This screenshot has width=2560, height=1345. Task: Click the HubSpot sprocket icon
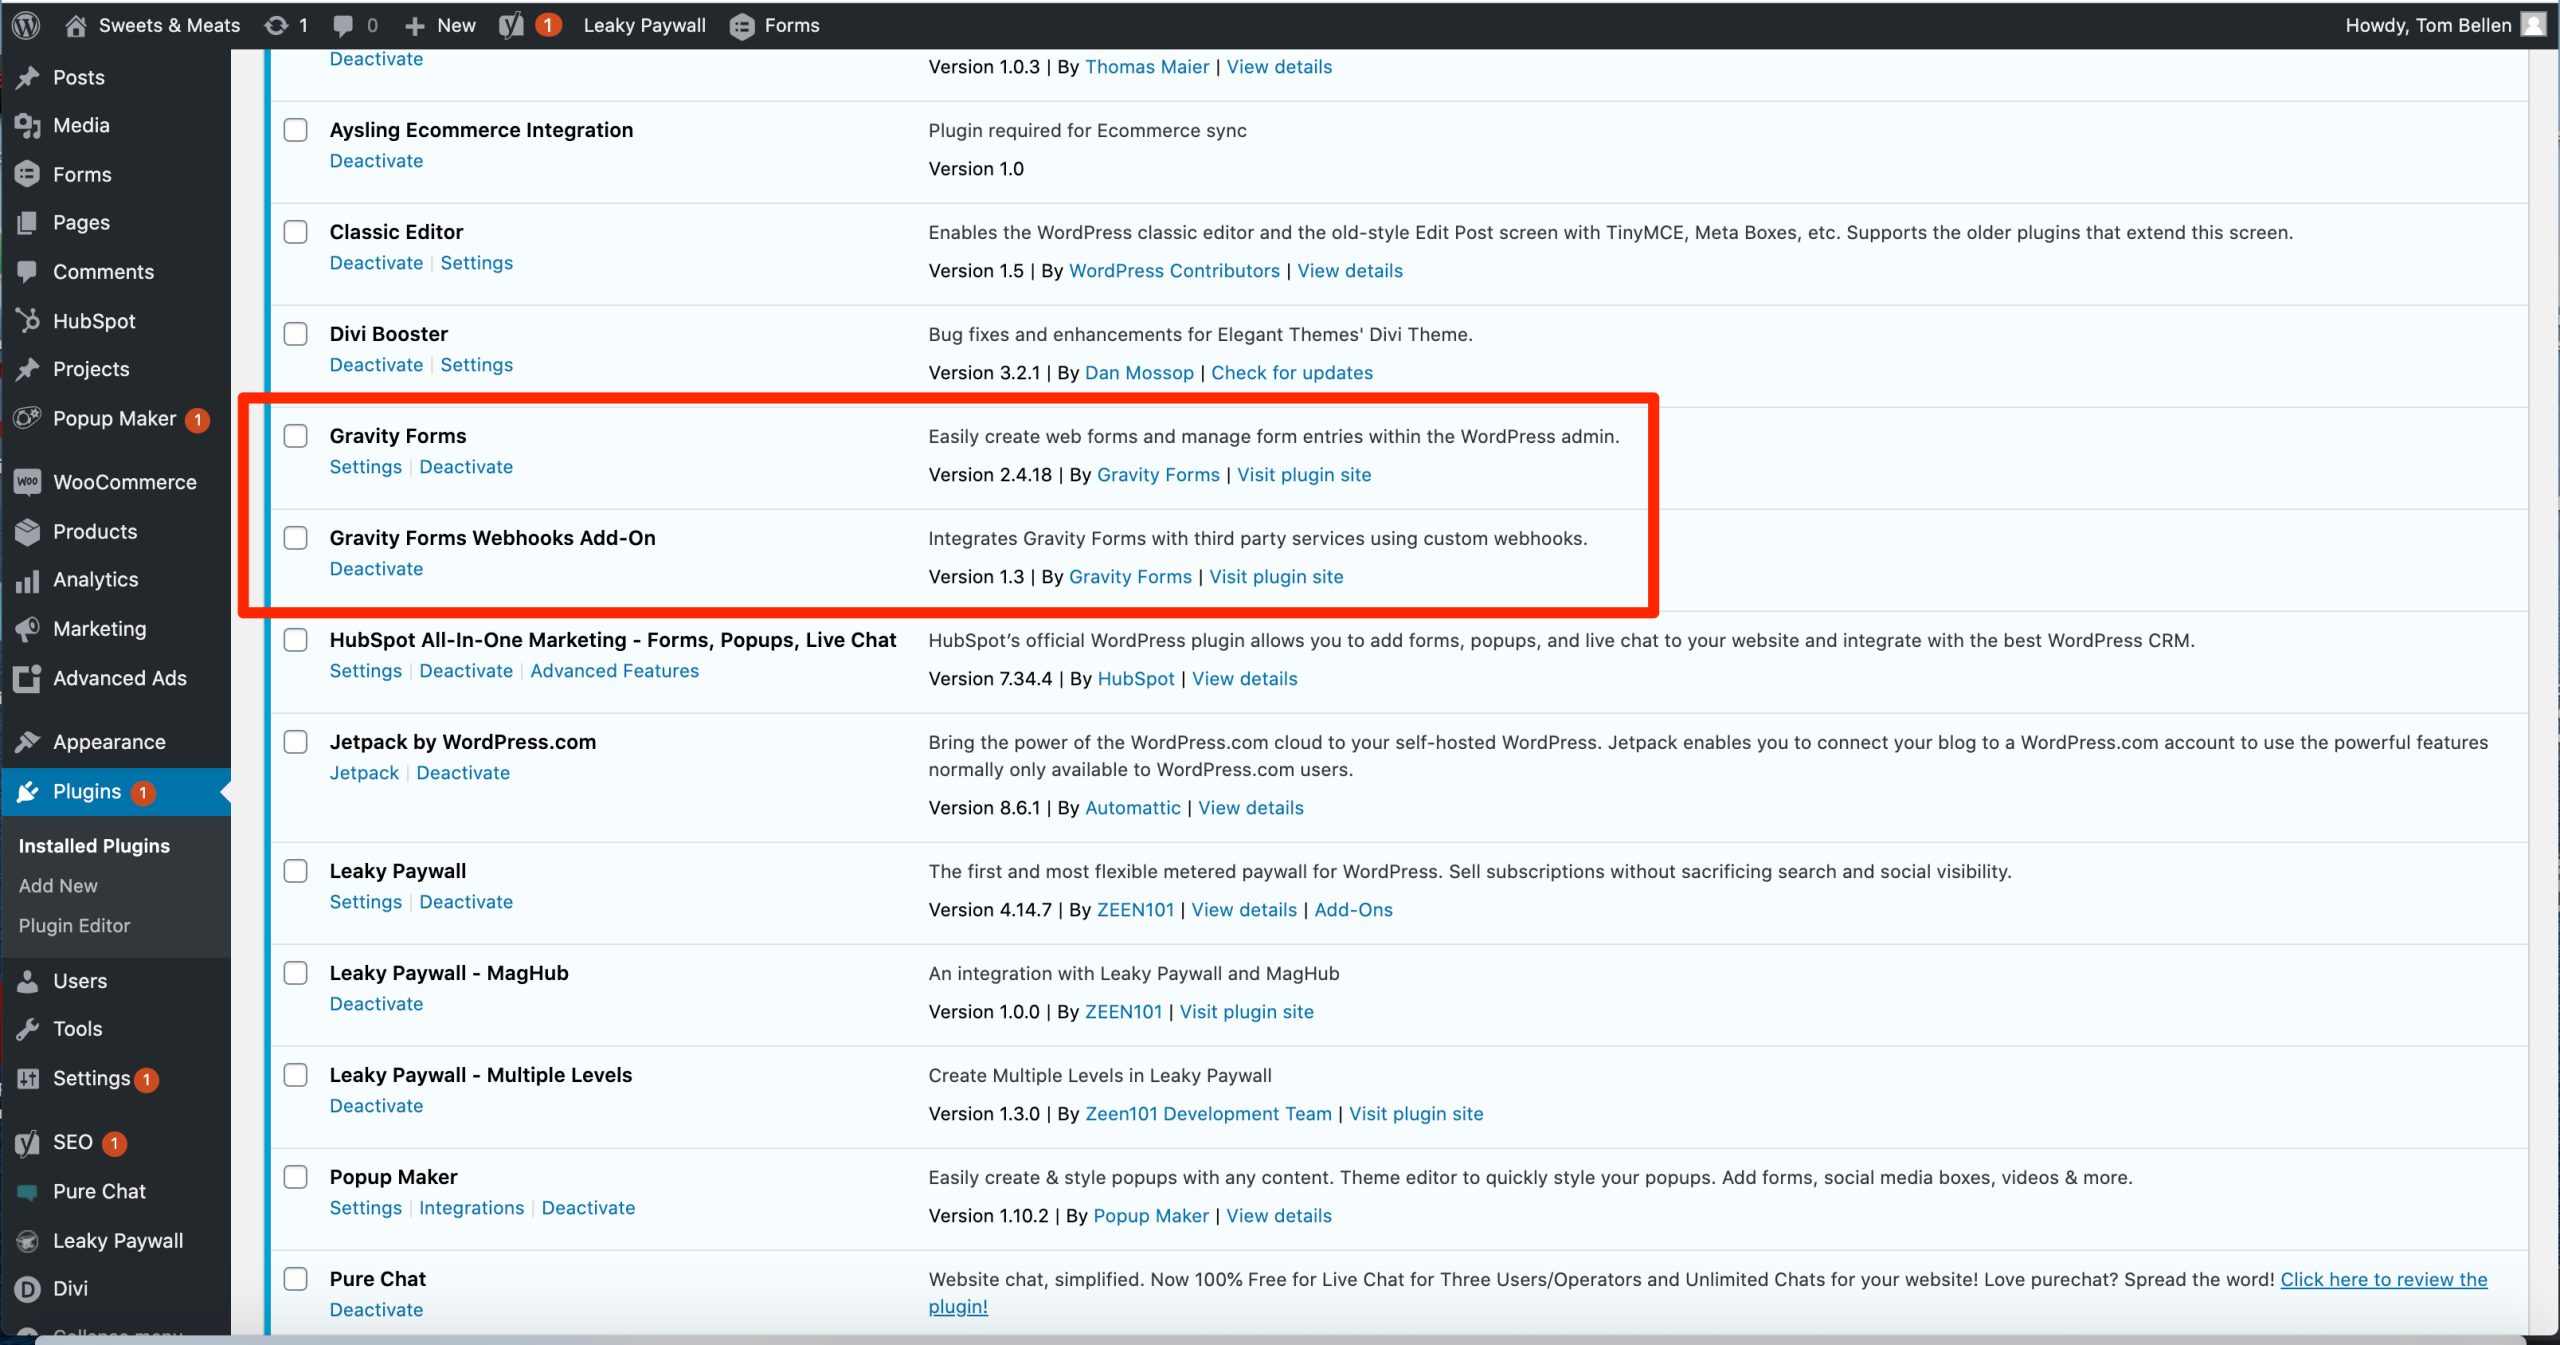tap(28, 321)
